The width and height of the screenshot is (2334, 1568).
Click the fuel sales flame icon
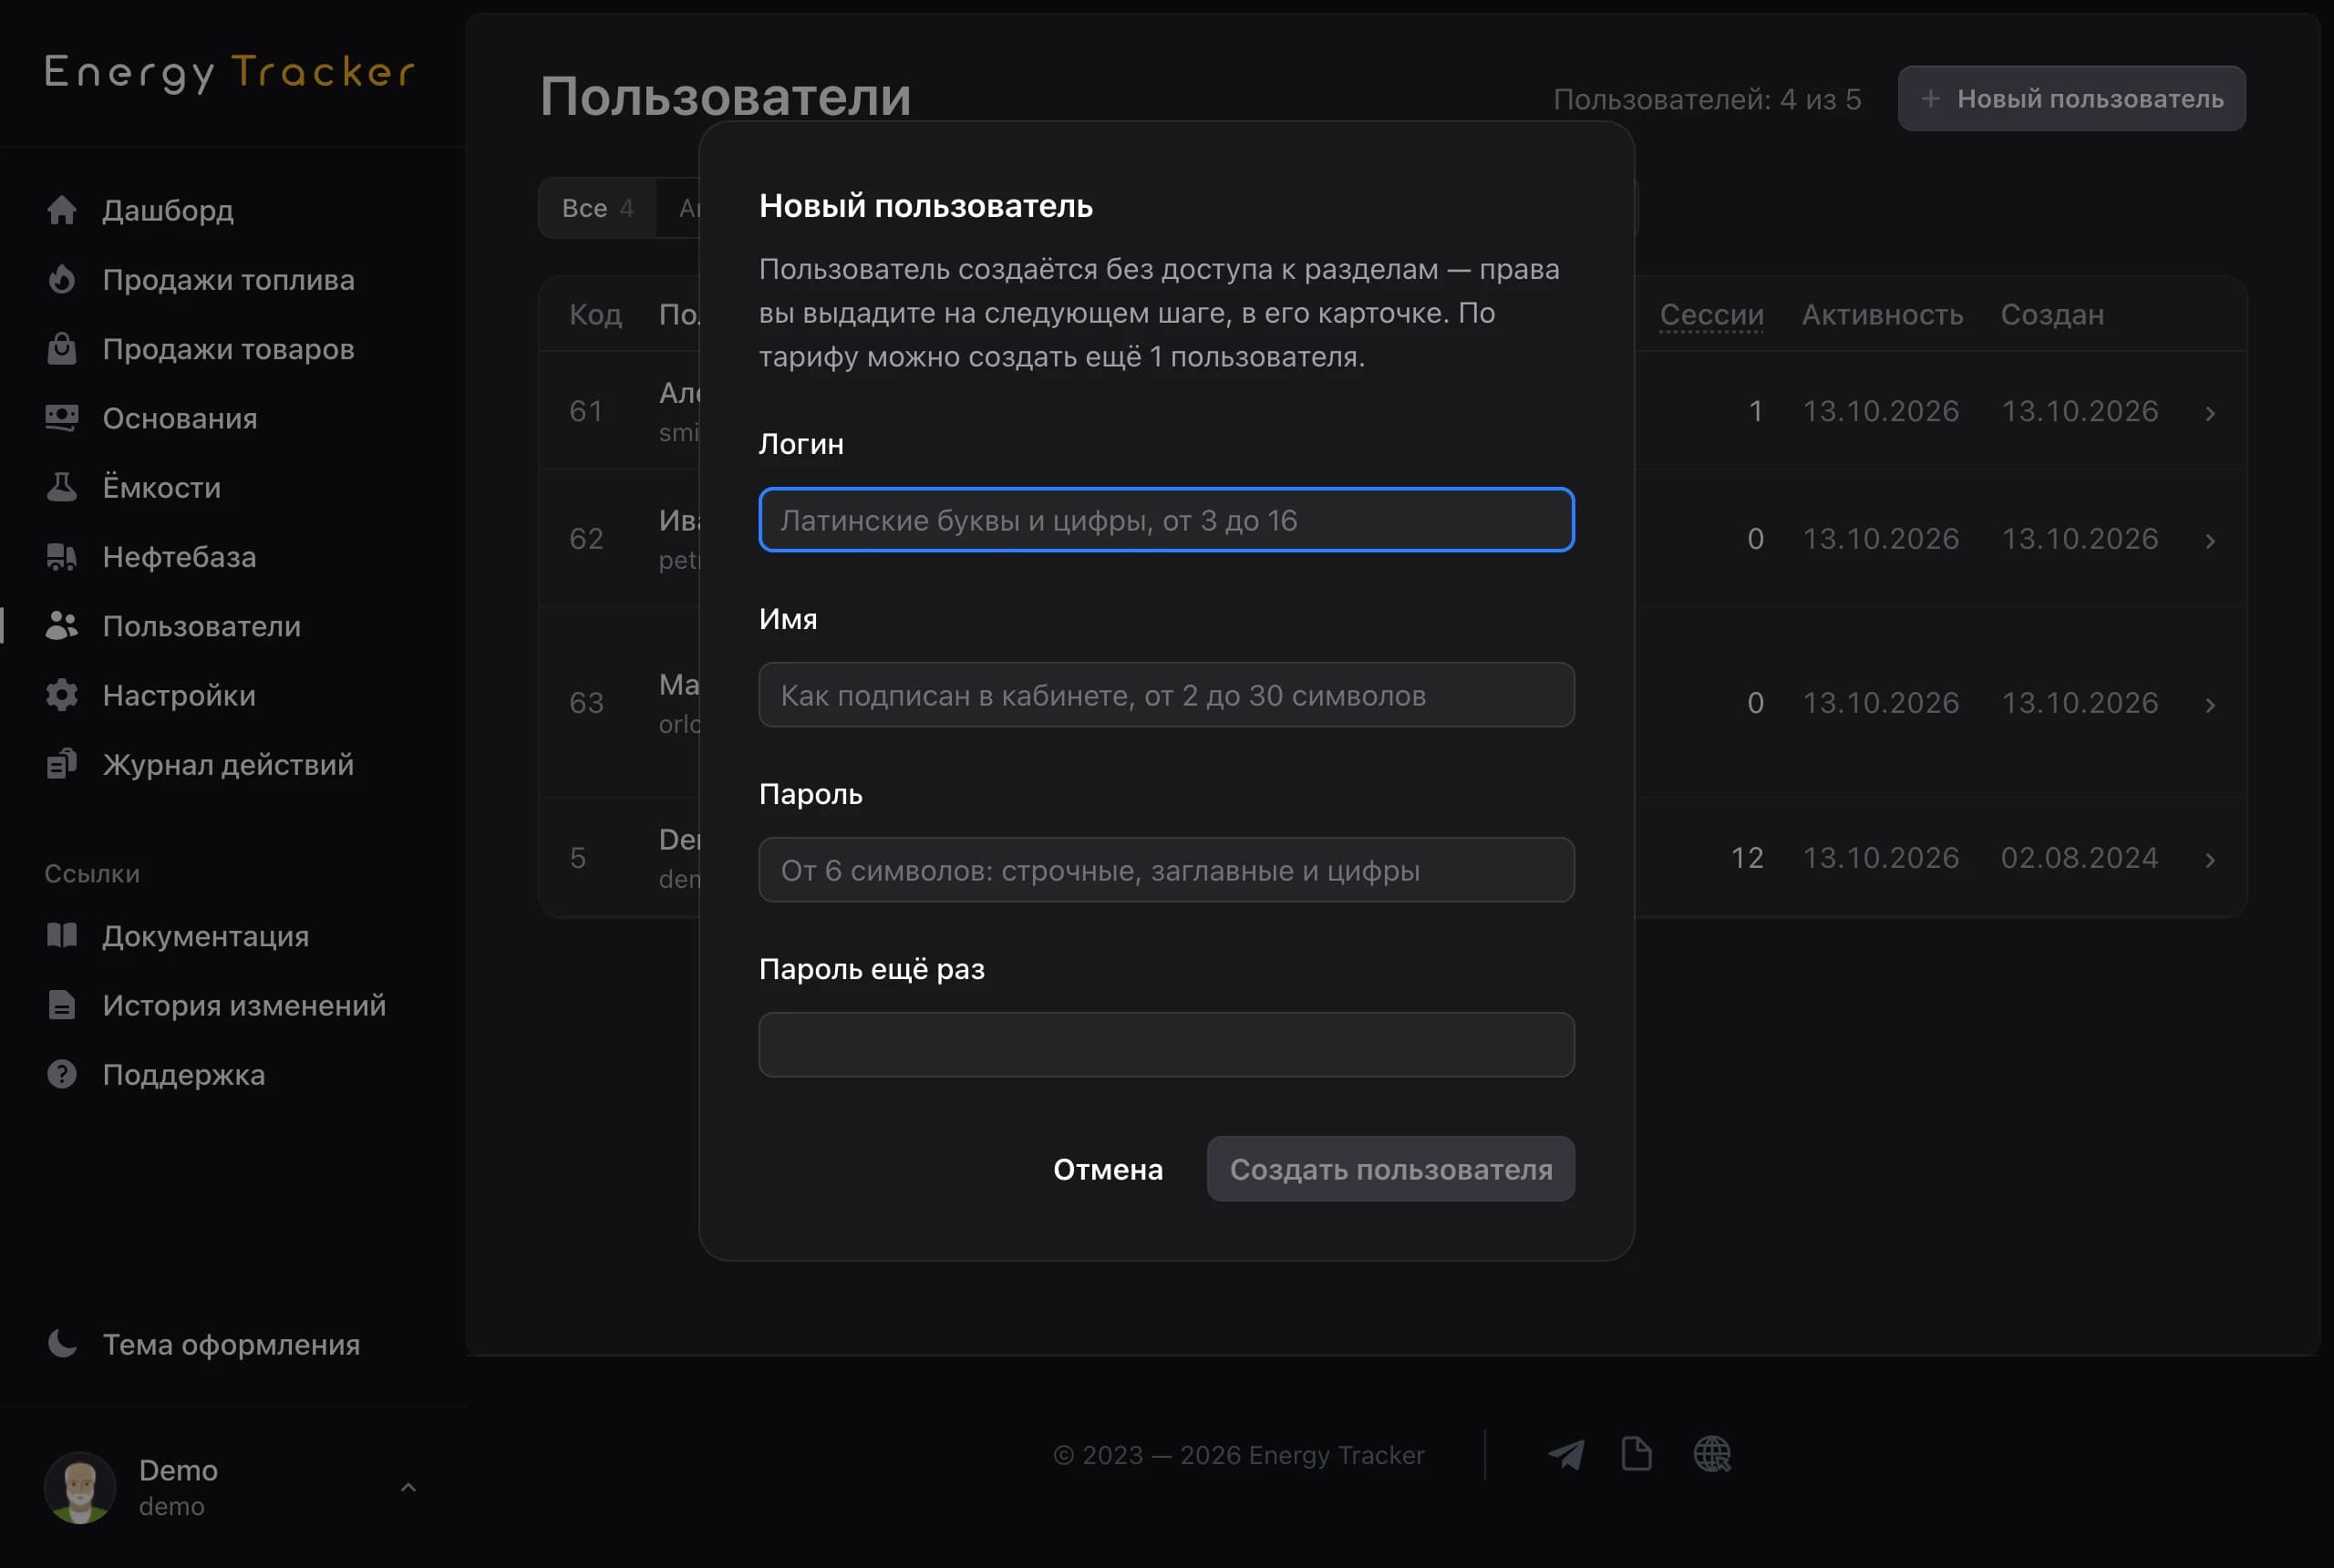point(62,279)
